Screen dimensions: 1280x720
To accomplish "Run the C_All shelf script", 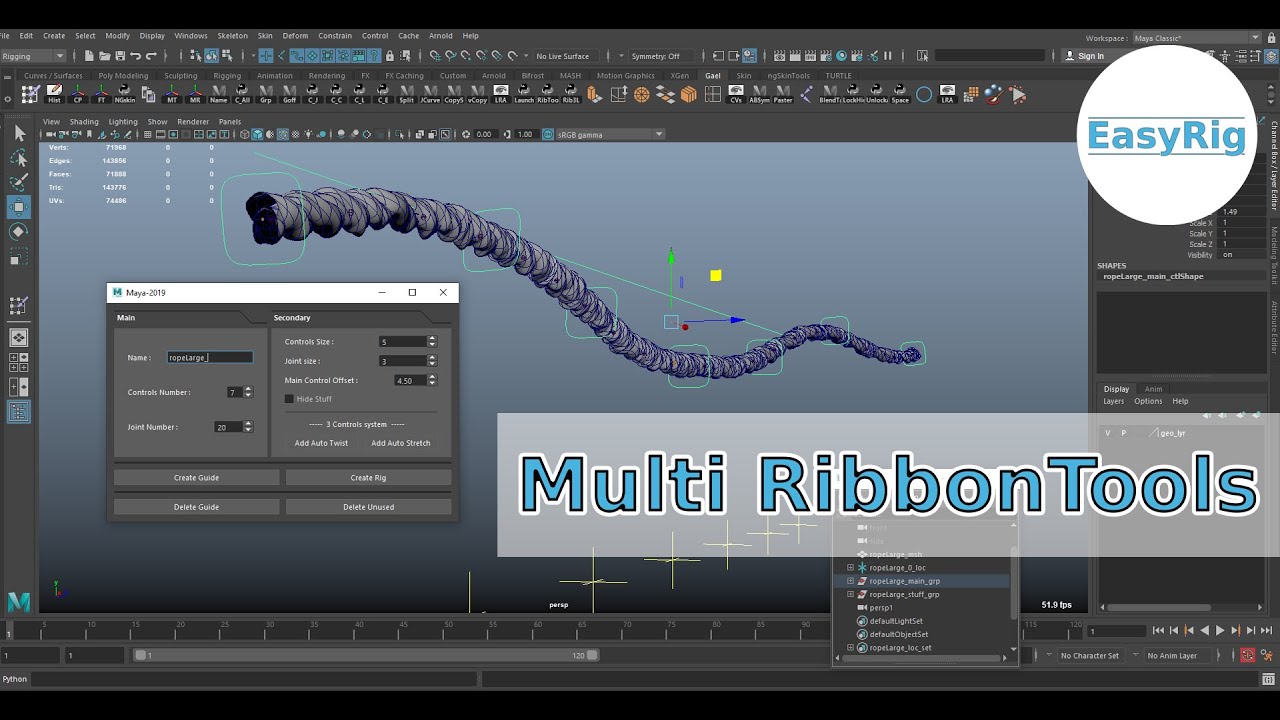I will (242, 95).
